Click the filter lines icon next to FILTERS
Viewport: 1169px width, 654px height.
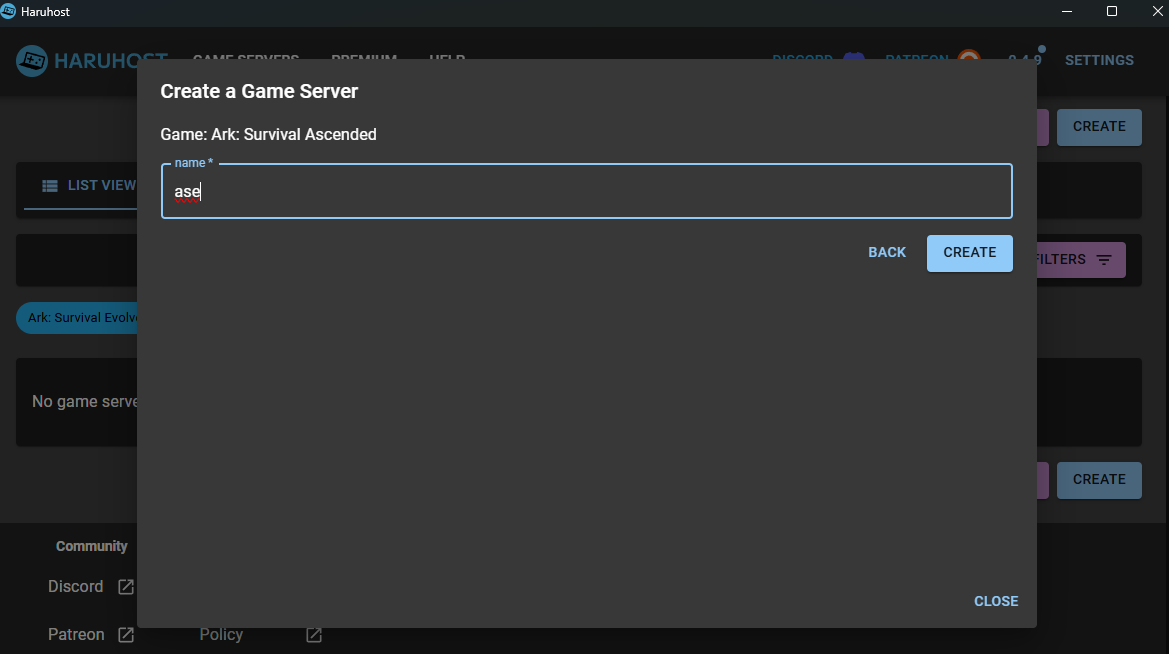pos(1104,260)
